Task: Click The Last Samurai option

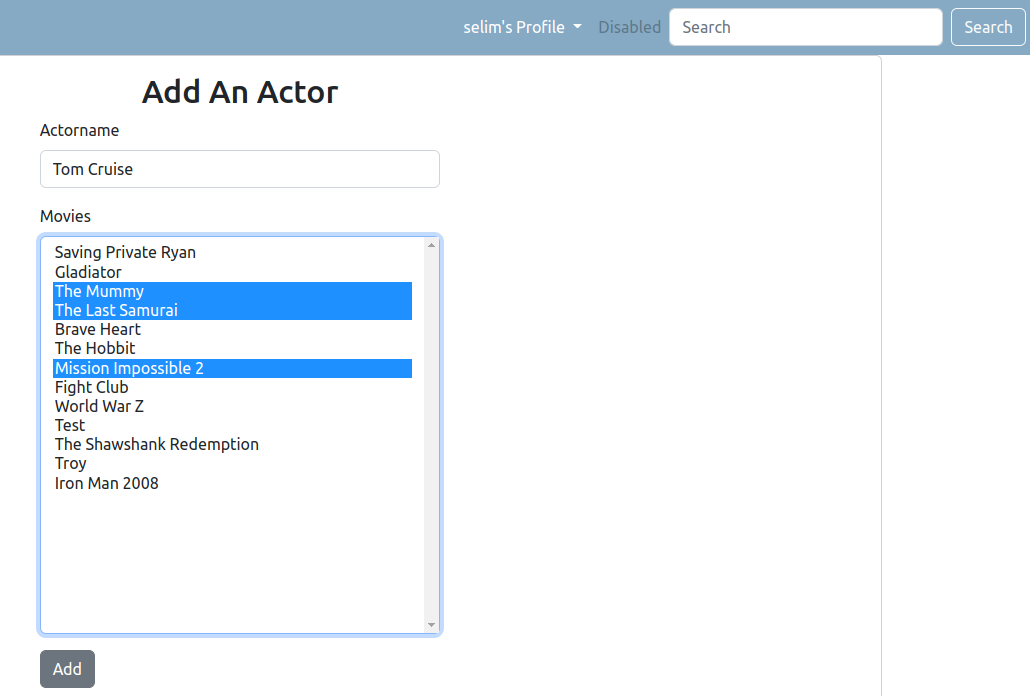Action: pyautogui.click(x=233, y=311)
